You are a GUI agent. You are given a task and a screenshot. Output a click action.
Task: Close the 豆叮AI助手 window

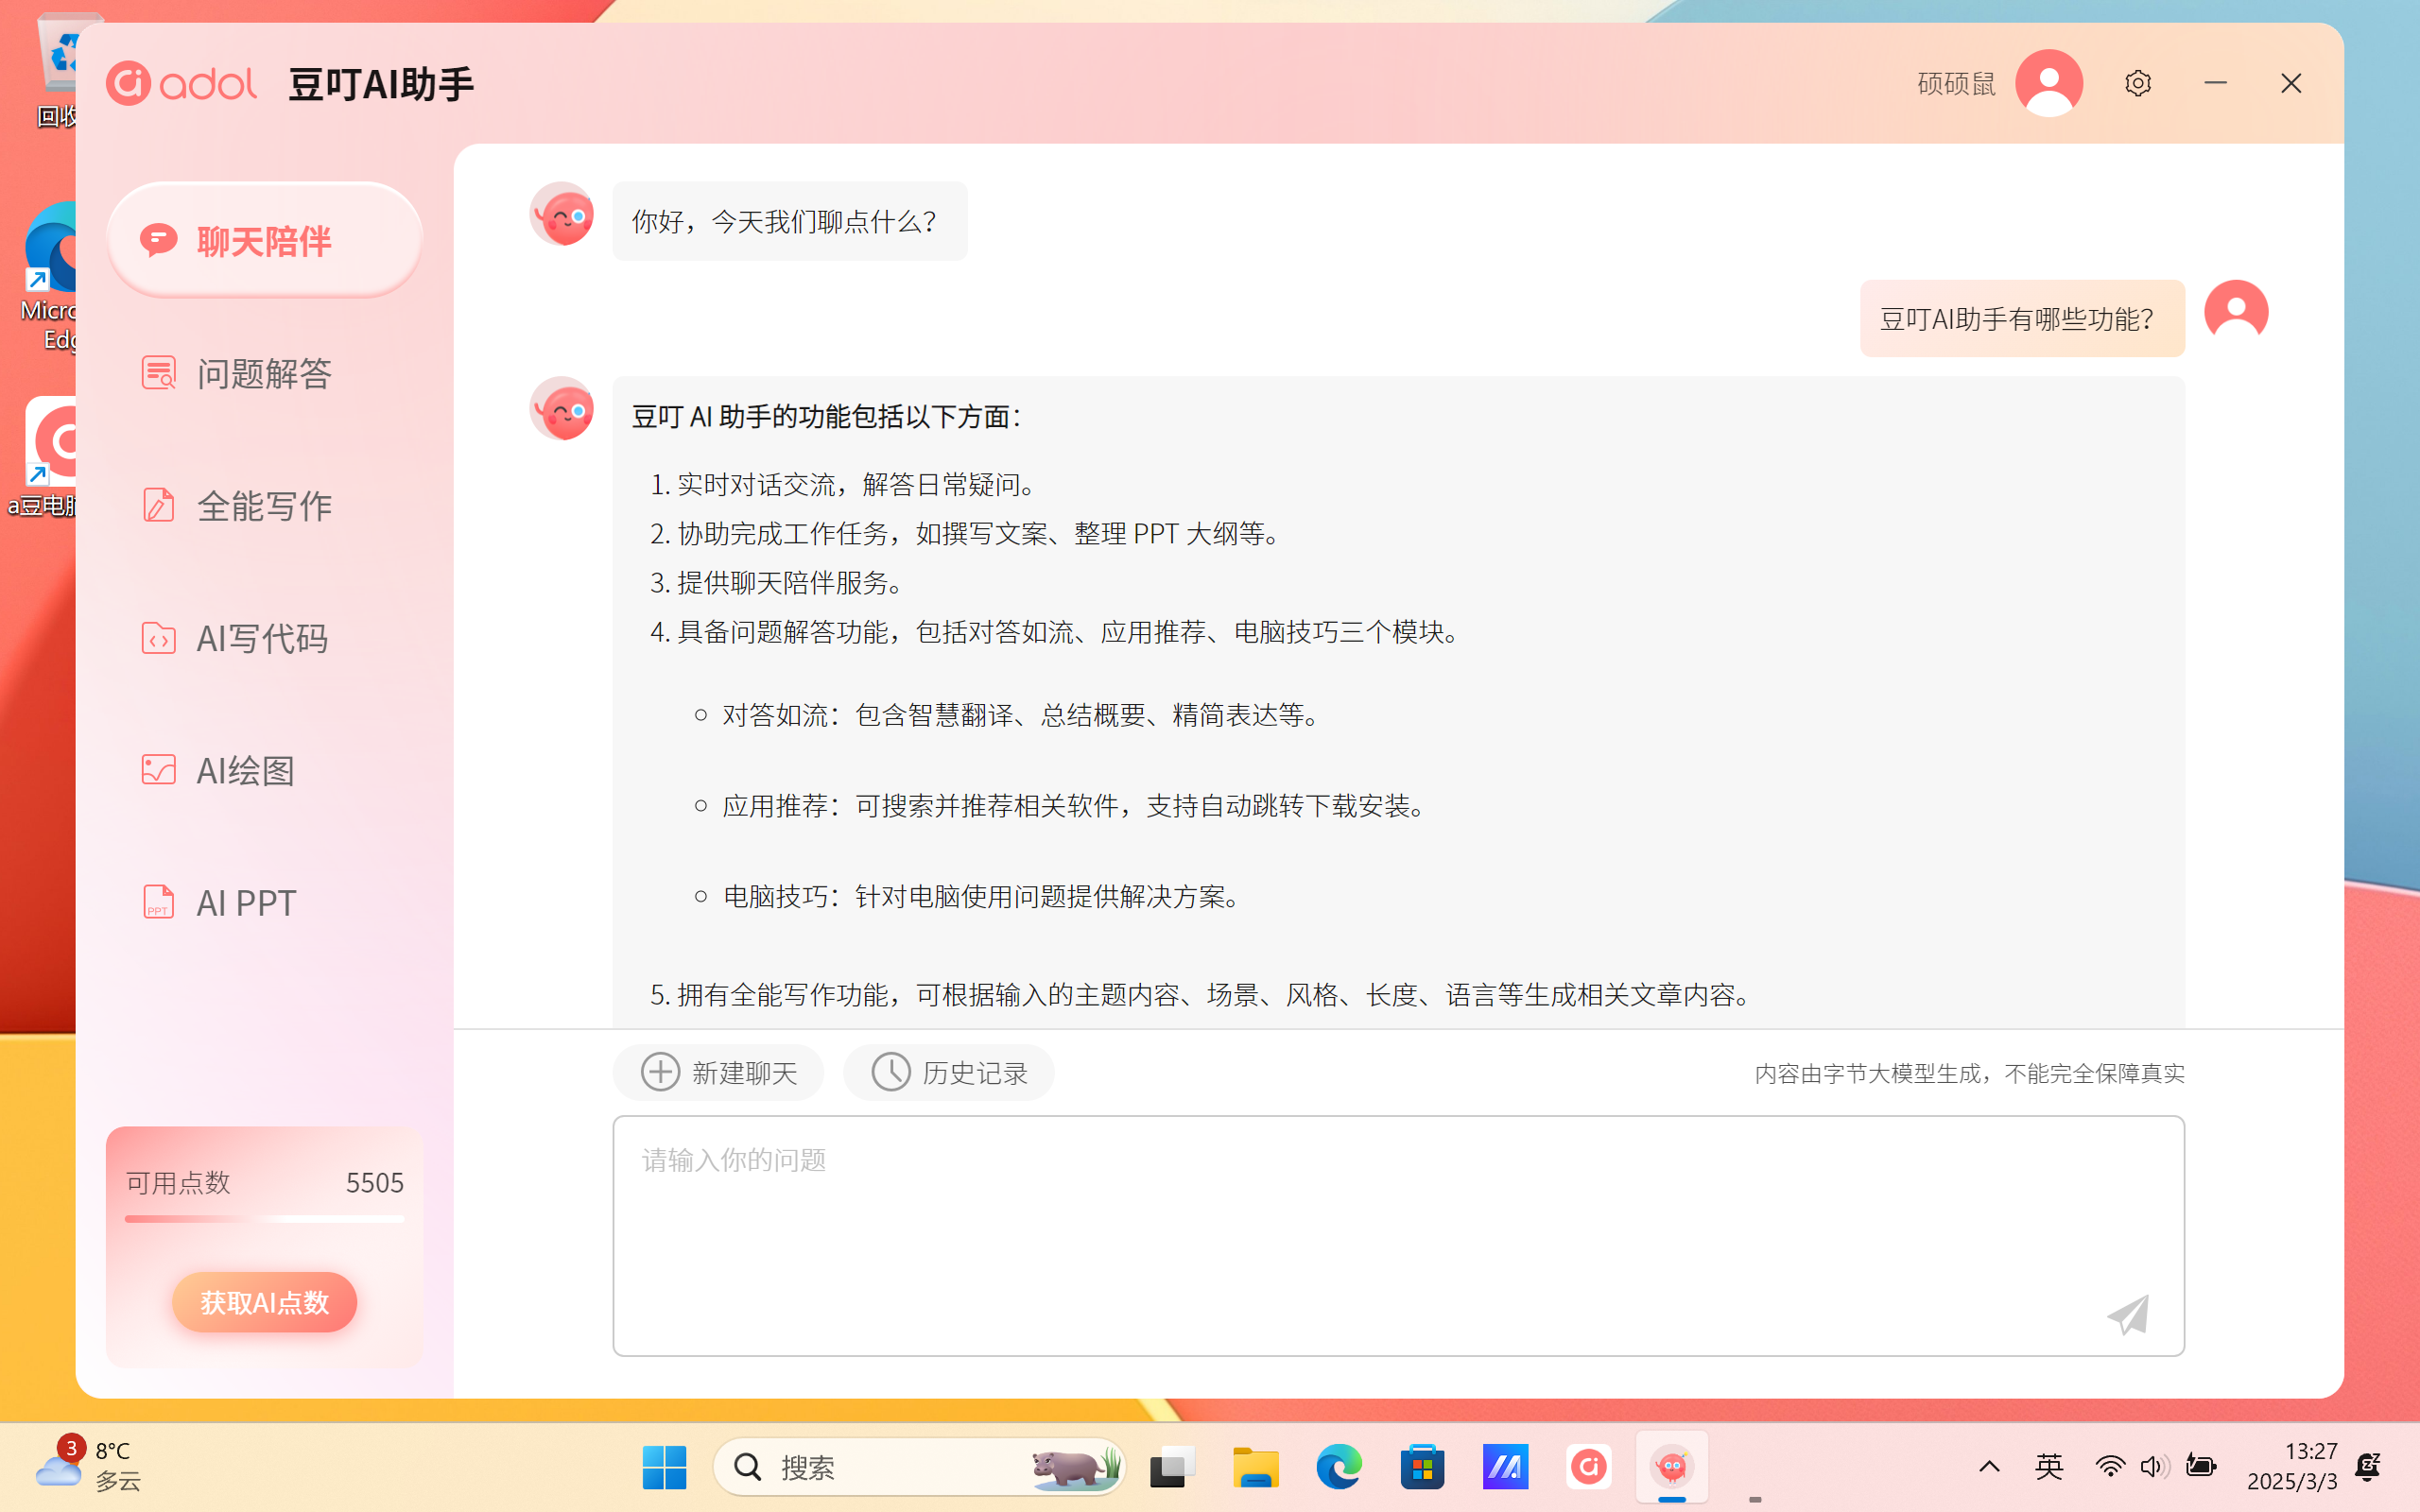coord(2291,83)
